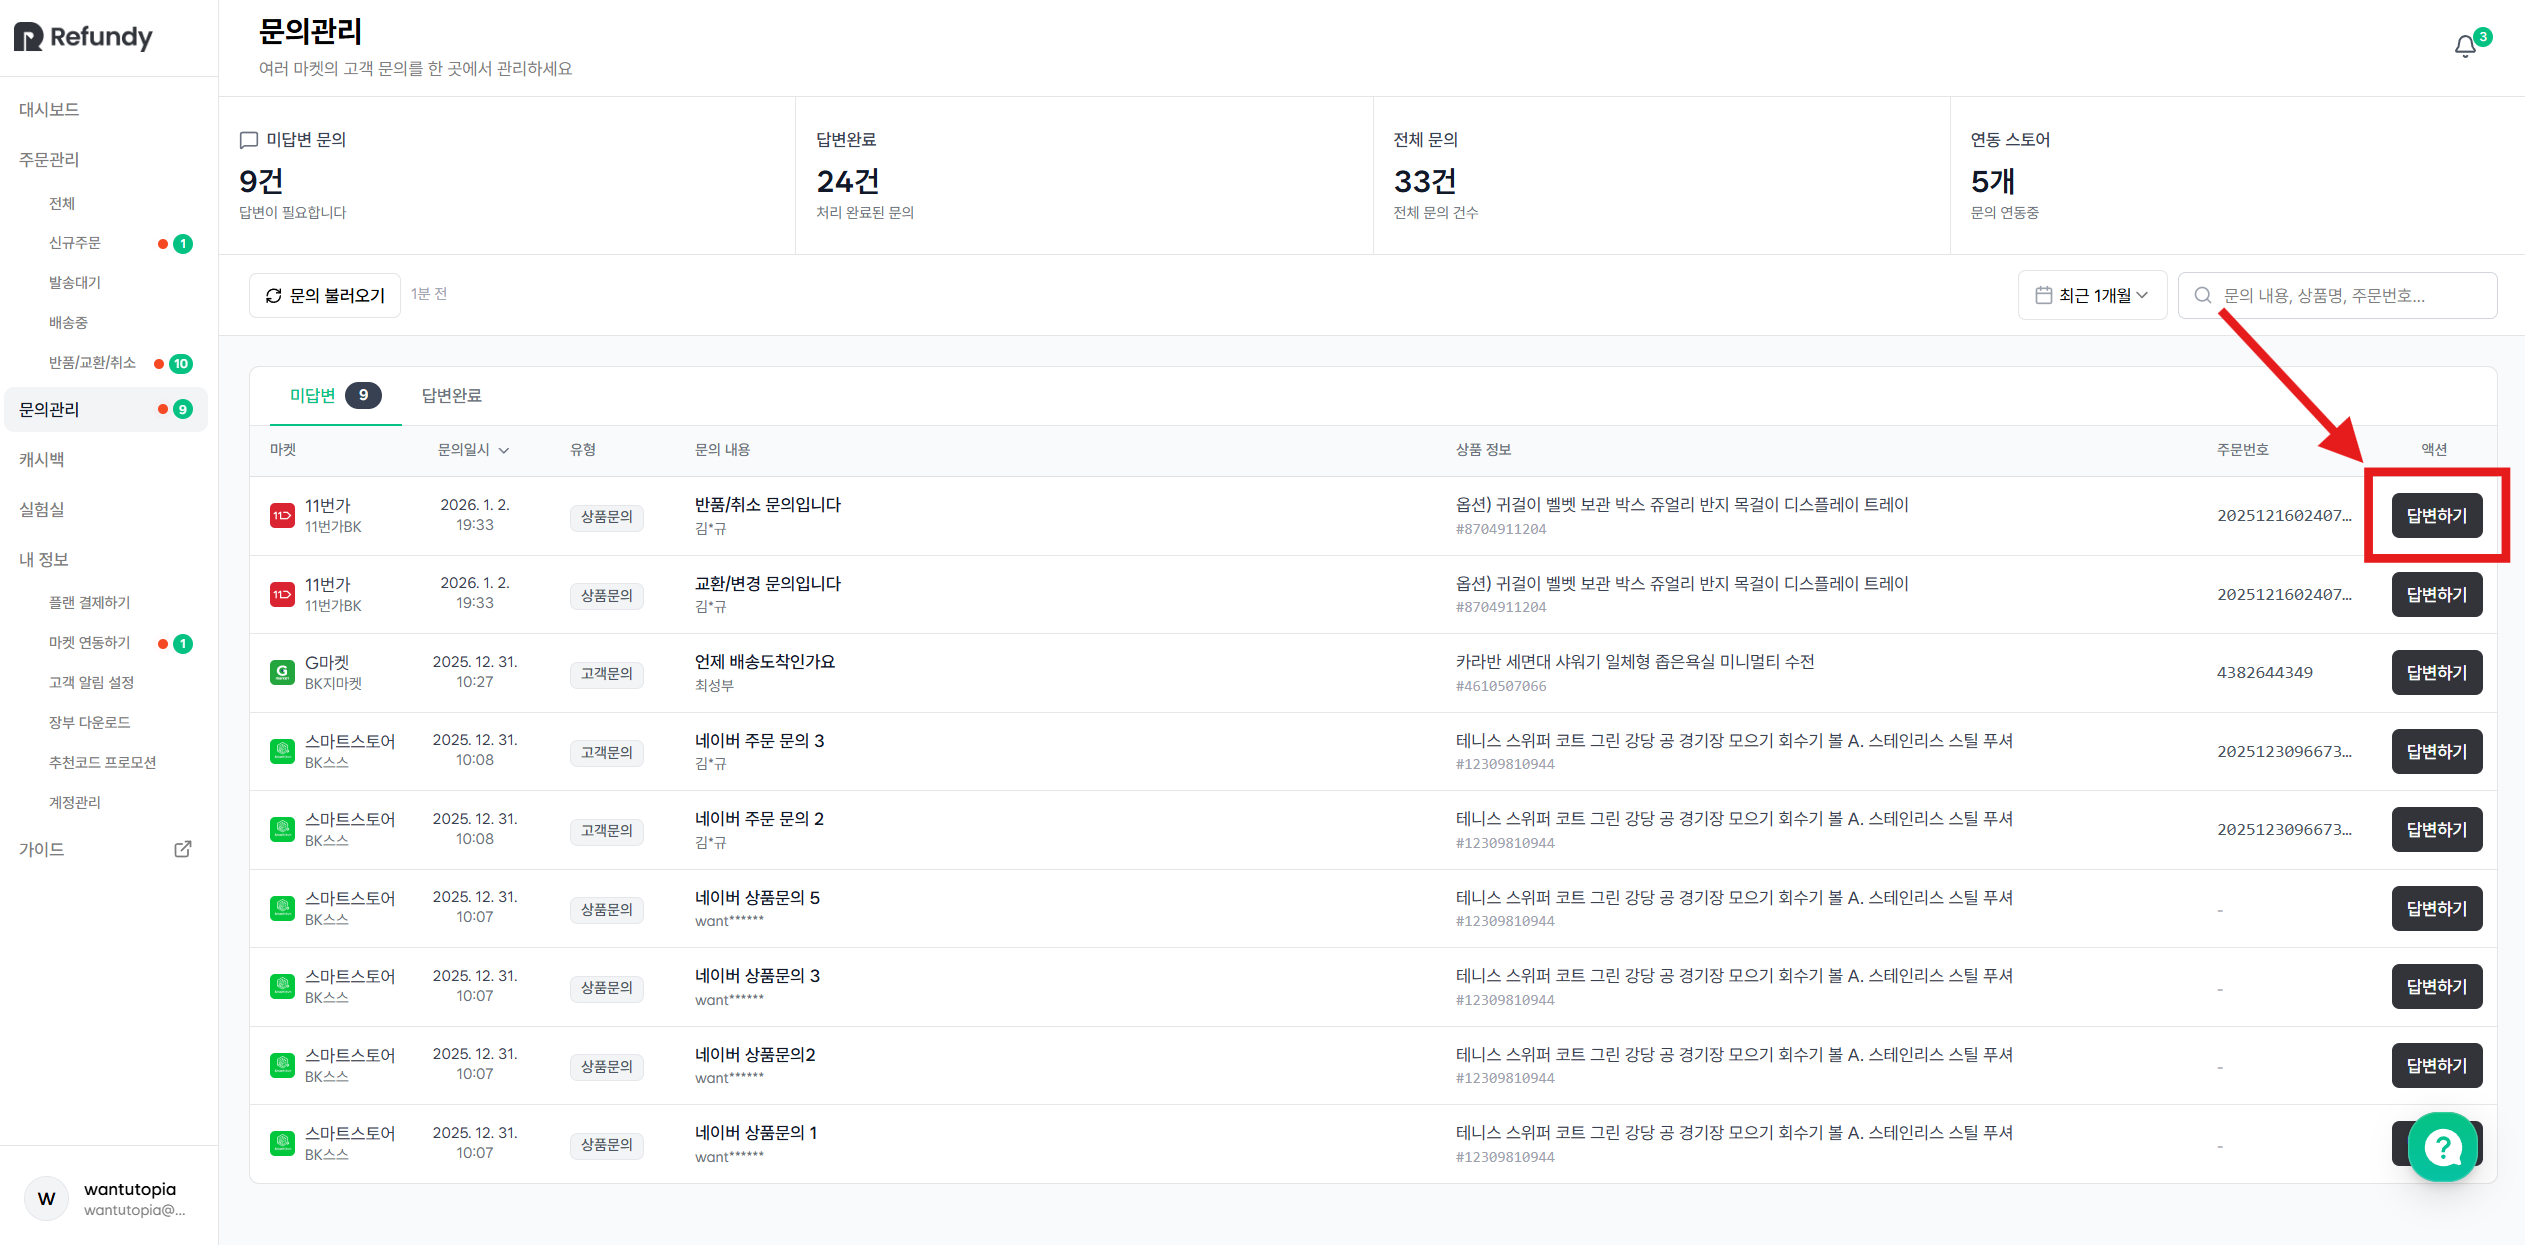The image size is (2525, 1245).
Task: Click the 스마트스토어 icon in 네이버 상품문의 1 row
Action: (x=282, y=1143)
